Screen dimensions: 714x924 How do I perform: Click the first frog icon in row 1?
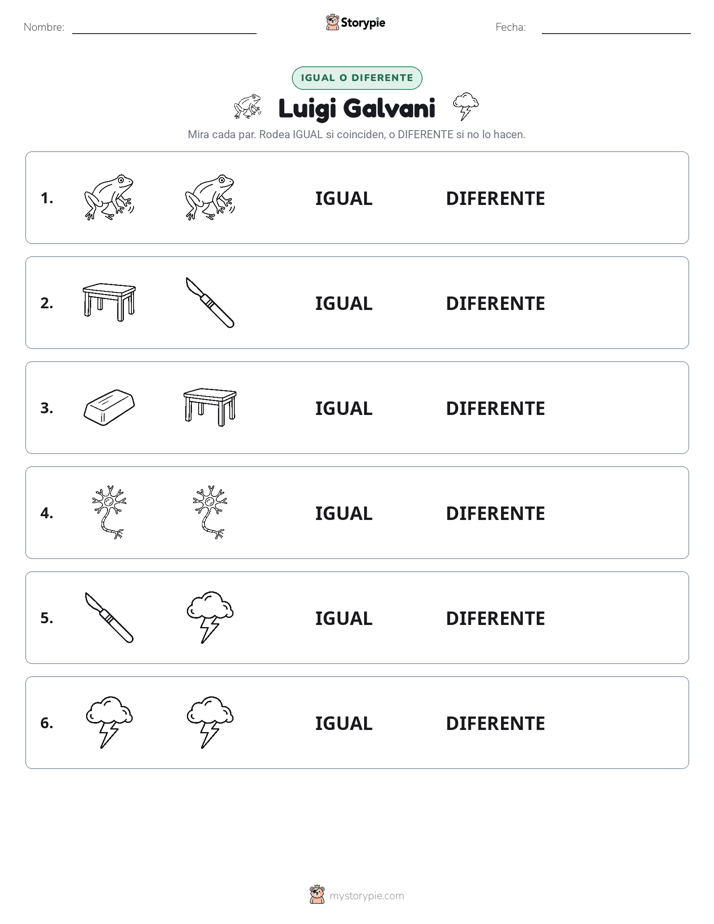click(109, 197)
